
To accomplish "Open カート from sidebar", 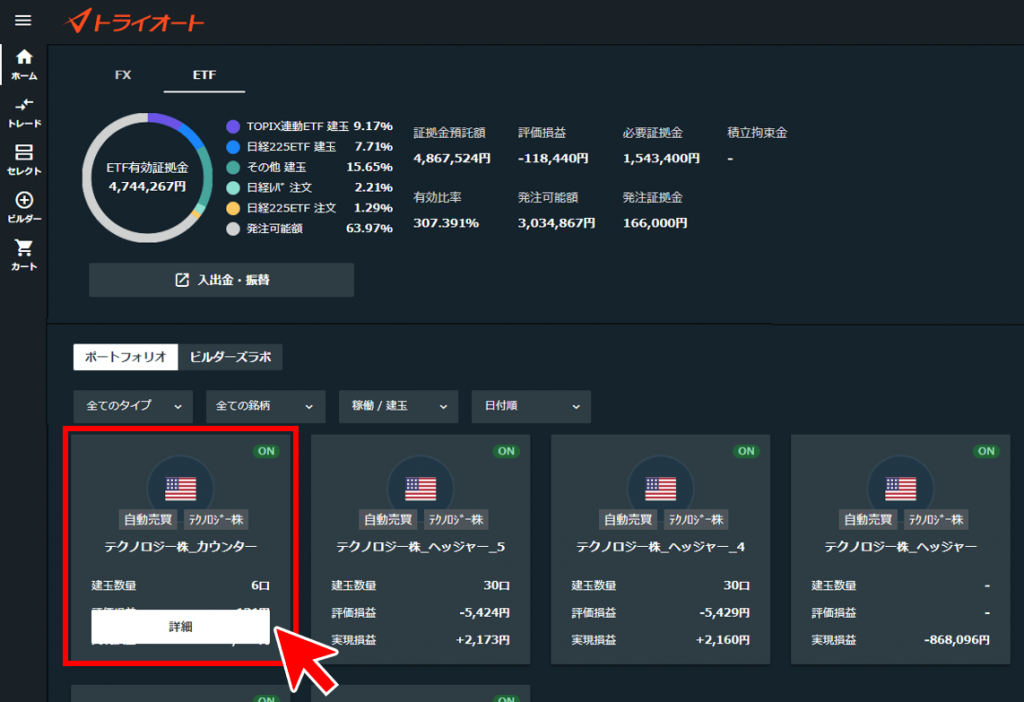I will (x=24, y=255).
